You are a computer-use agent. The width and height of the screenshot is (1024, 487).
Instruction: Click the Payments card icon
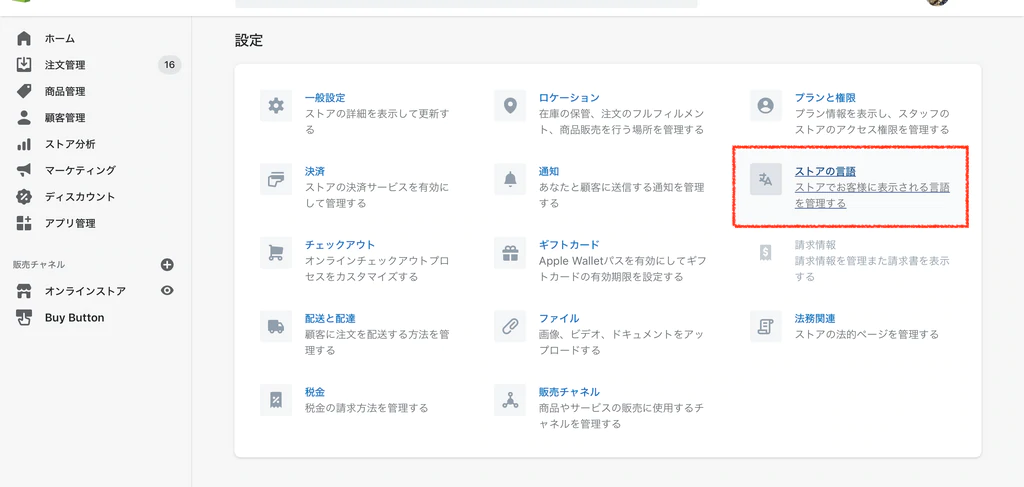coord(276,179)
